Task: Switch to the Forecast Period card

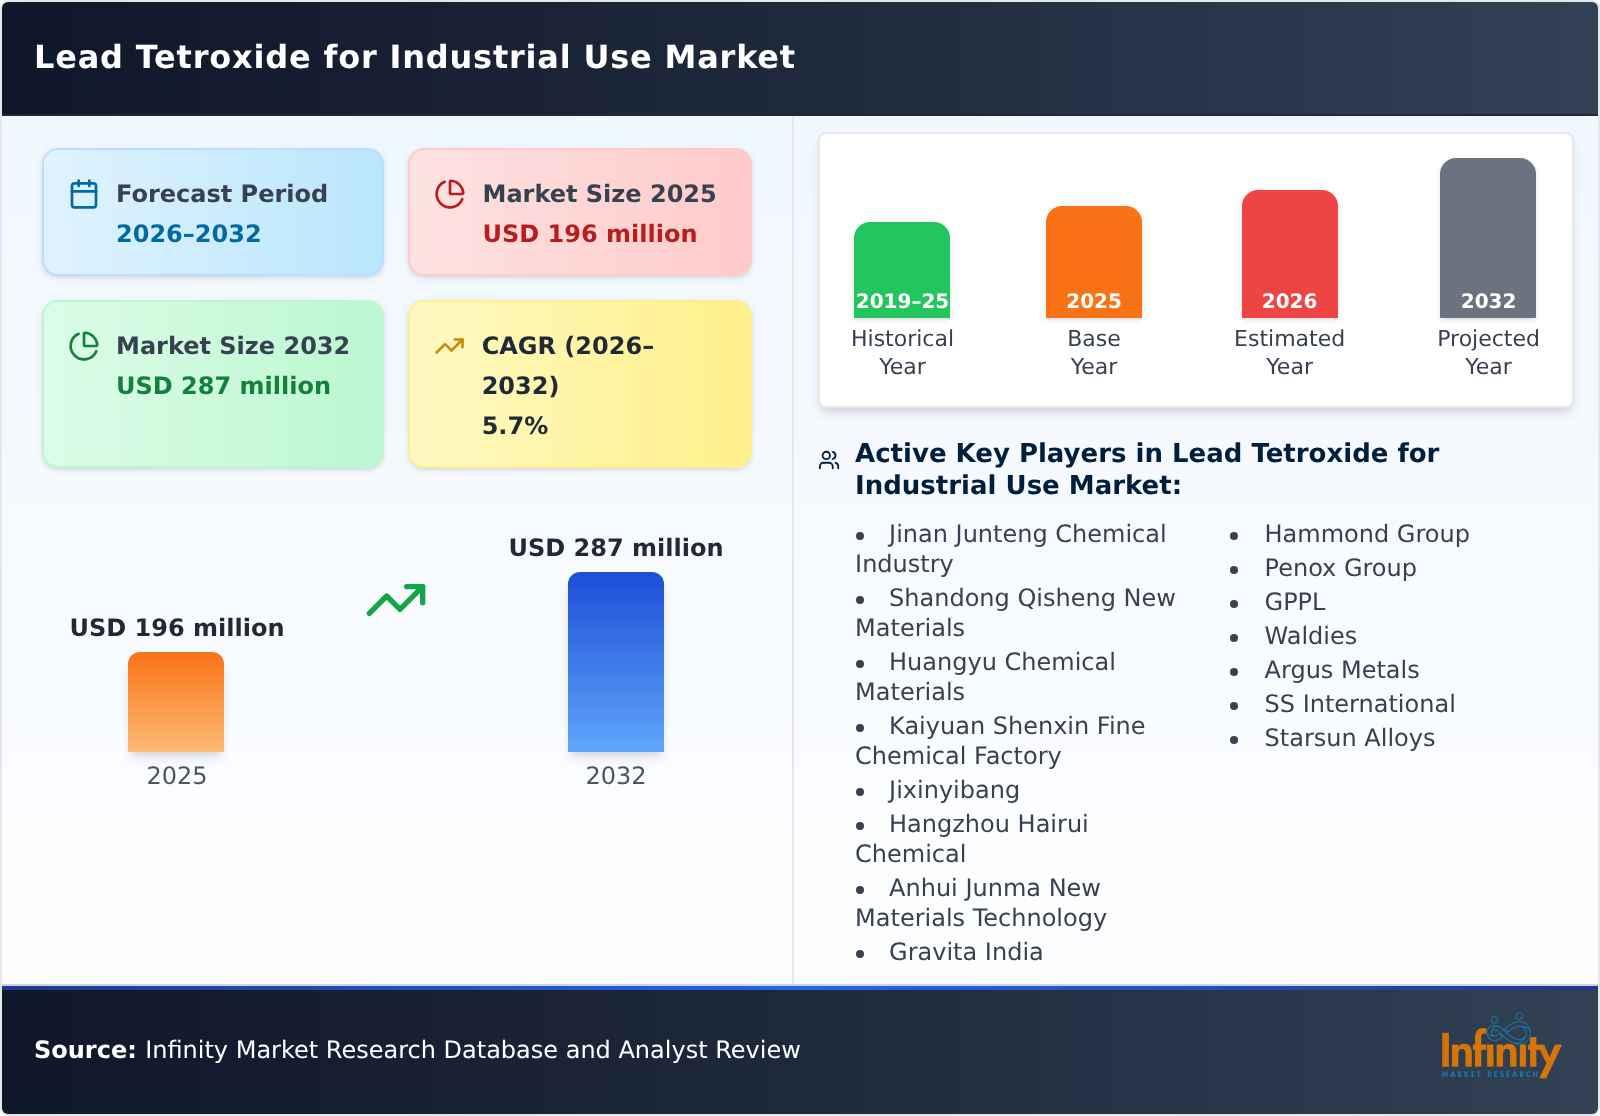Action: coord(212,211)
